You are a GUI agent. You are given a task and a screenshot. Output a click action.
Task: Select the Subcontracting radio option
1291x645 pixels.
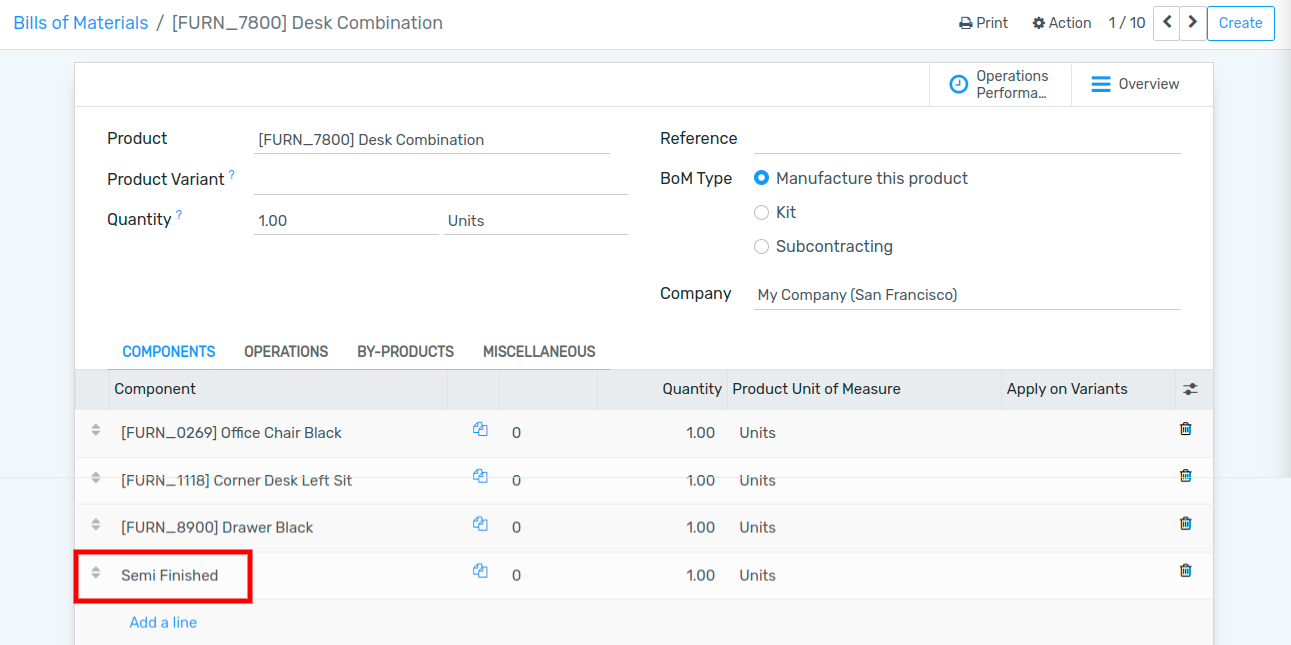coord(761,246)
